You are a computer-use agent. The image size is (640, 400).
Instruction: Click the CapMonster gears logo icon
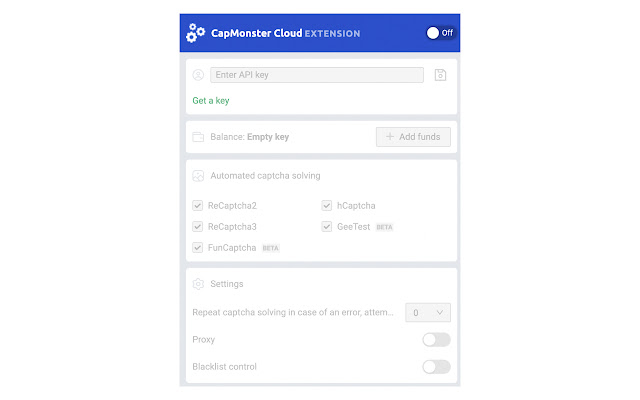(x=196, y=33)
